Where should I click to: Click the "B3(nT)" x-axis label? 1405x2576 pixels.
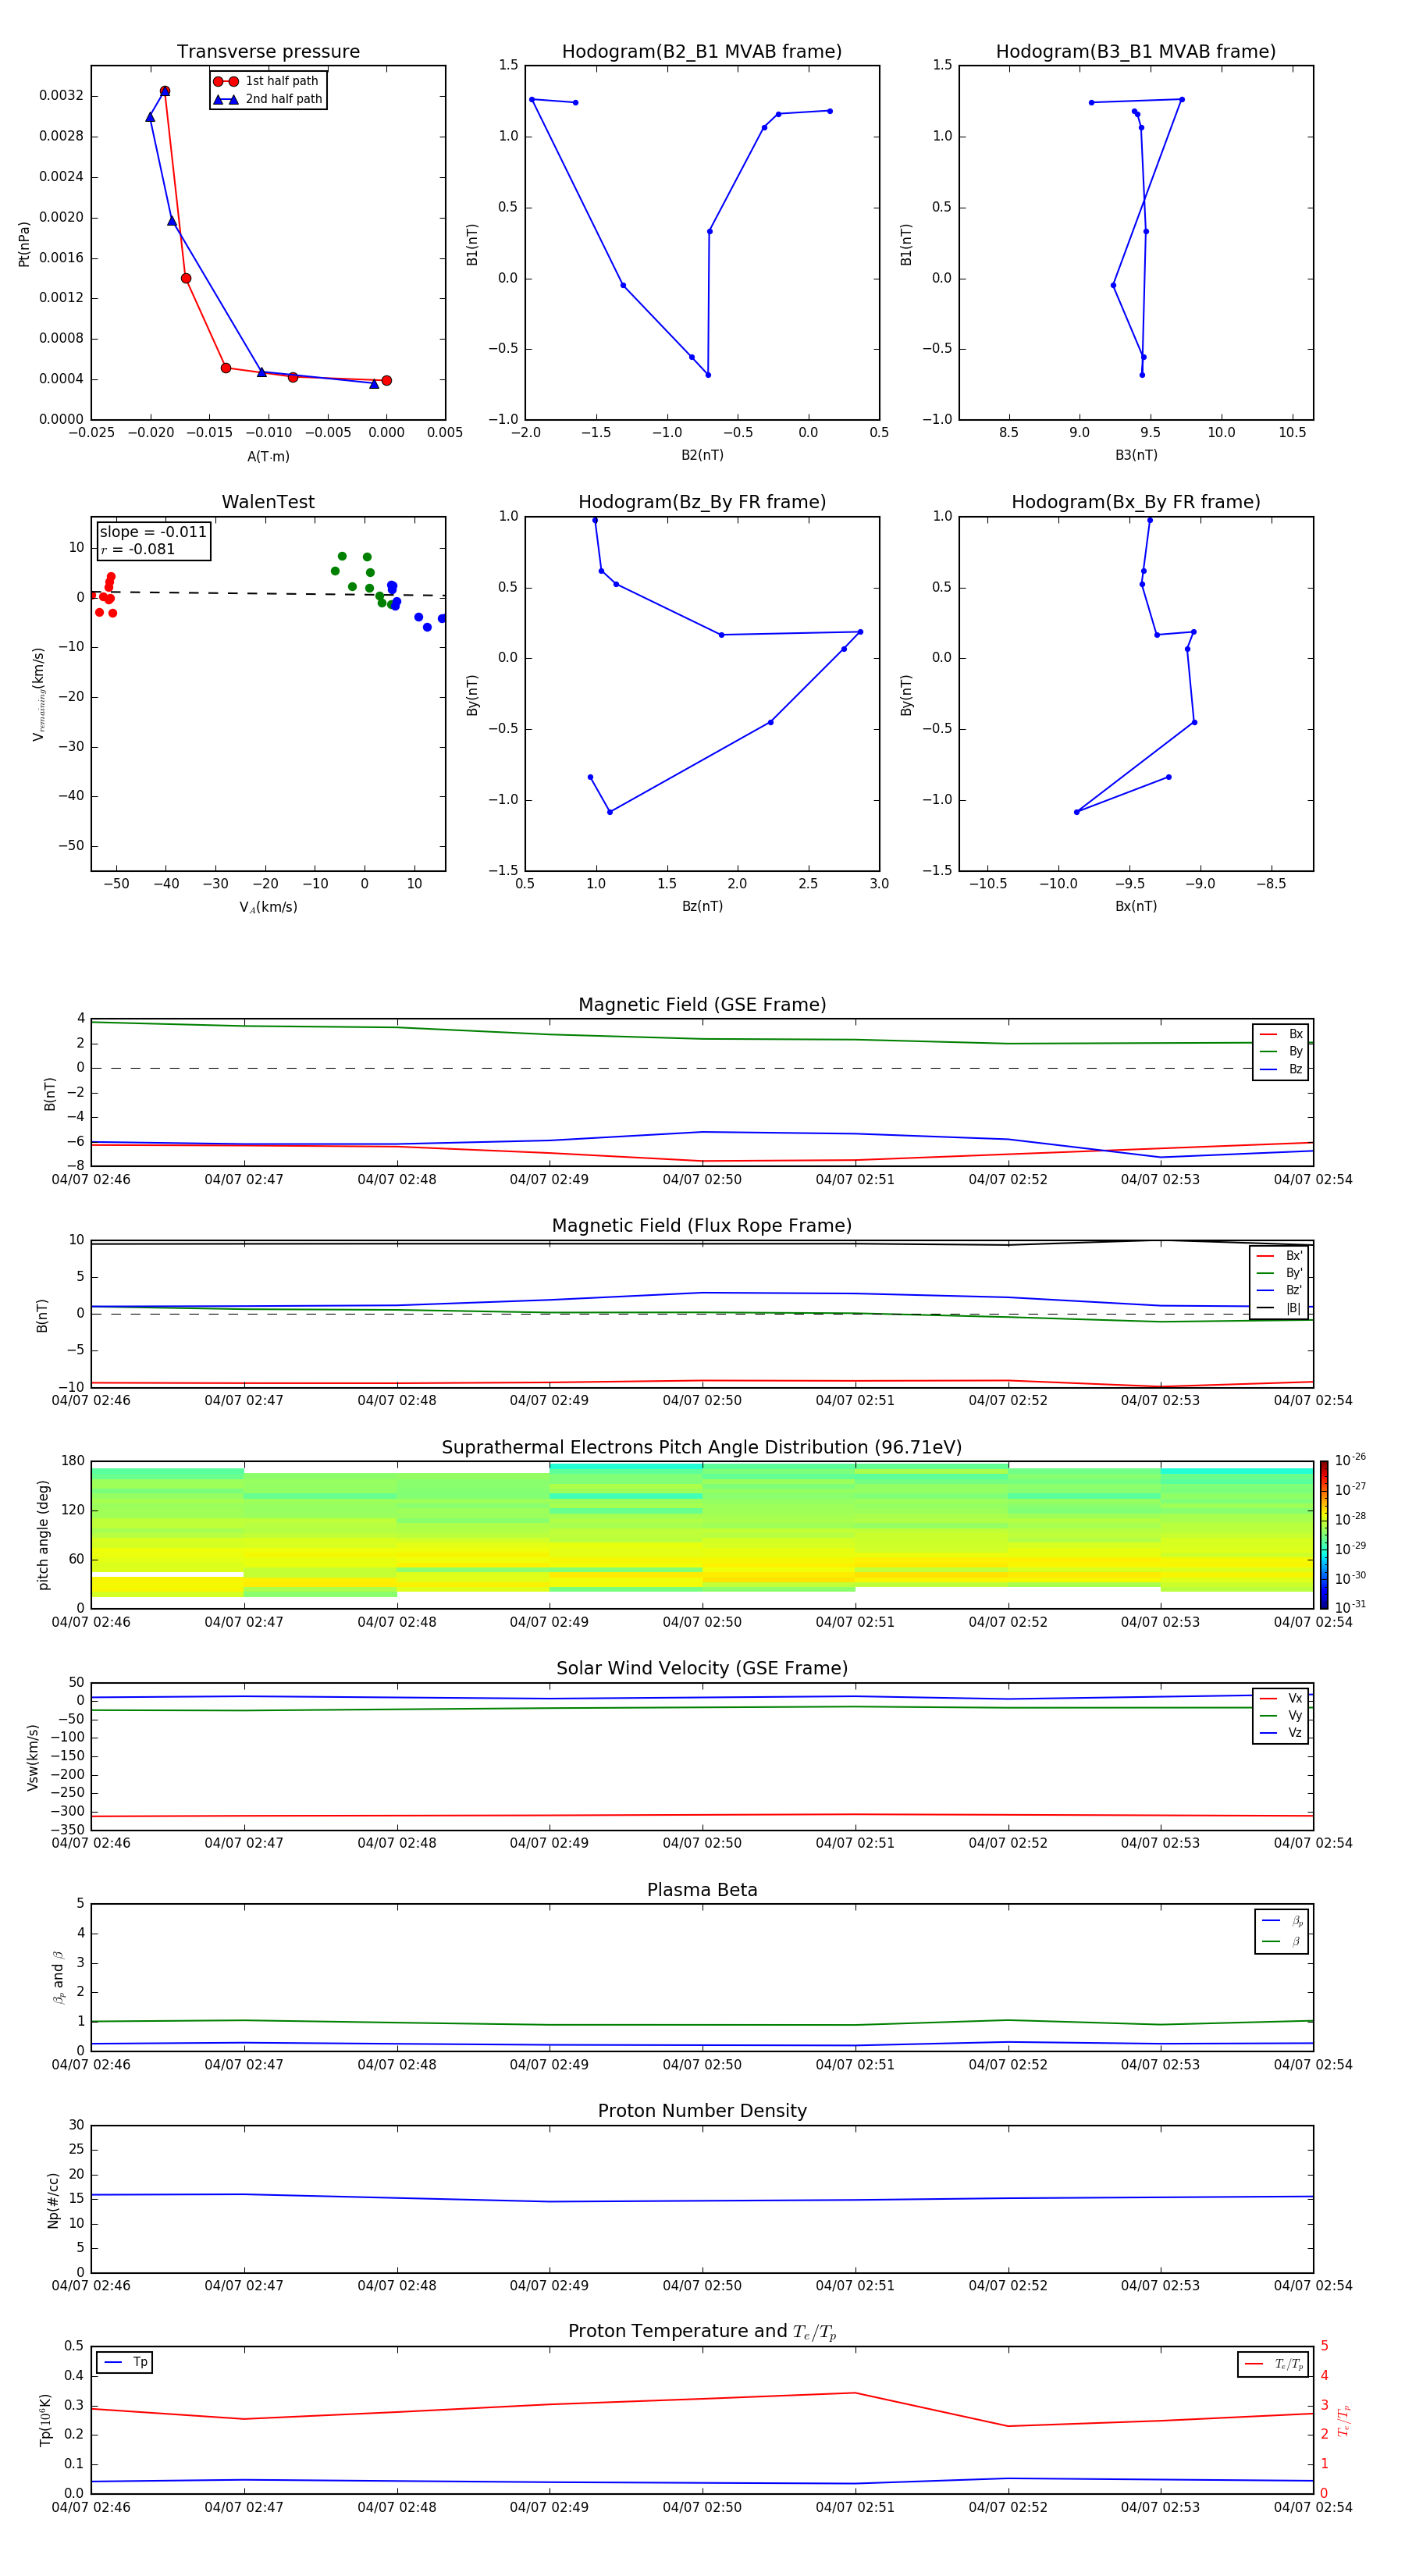[x=1136, y=455]
